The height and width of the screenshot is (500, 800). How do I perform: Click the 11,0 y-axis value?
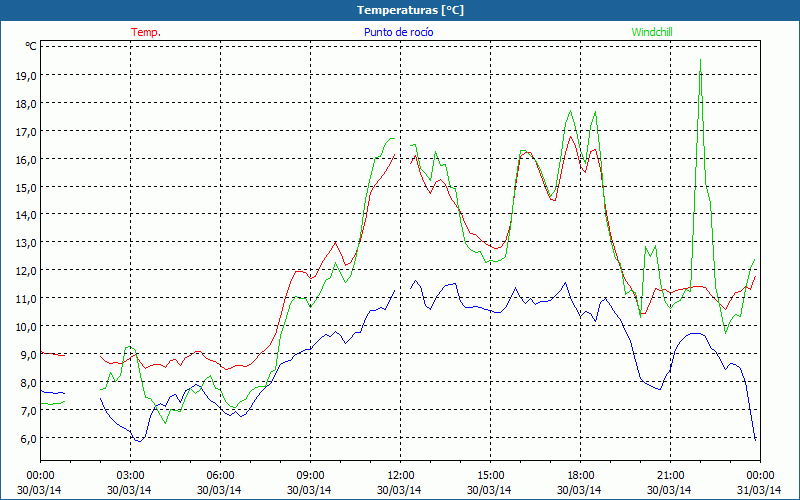(26, 298)
